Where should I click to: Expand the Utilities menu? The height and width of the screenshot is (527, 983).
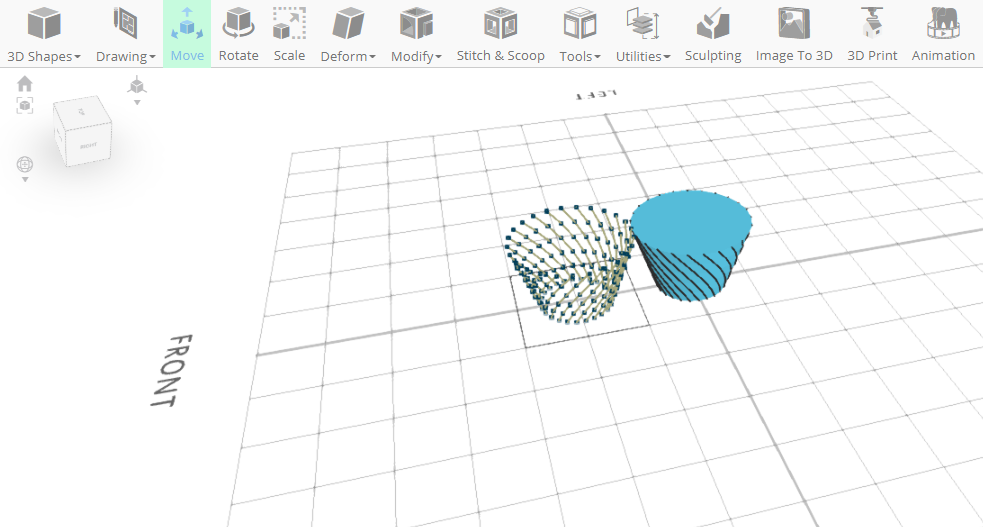(x=643, y=34)
